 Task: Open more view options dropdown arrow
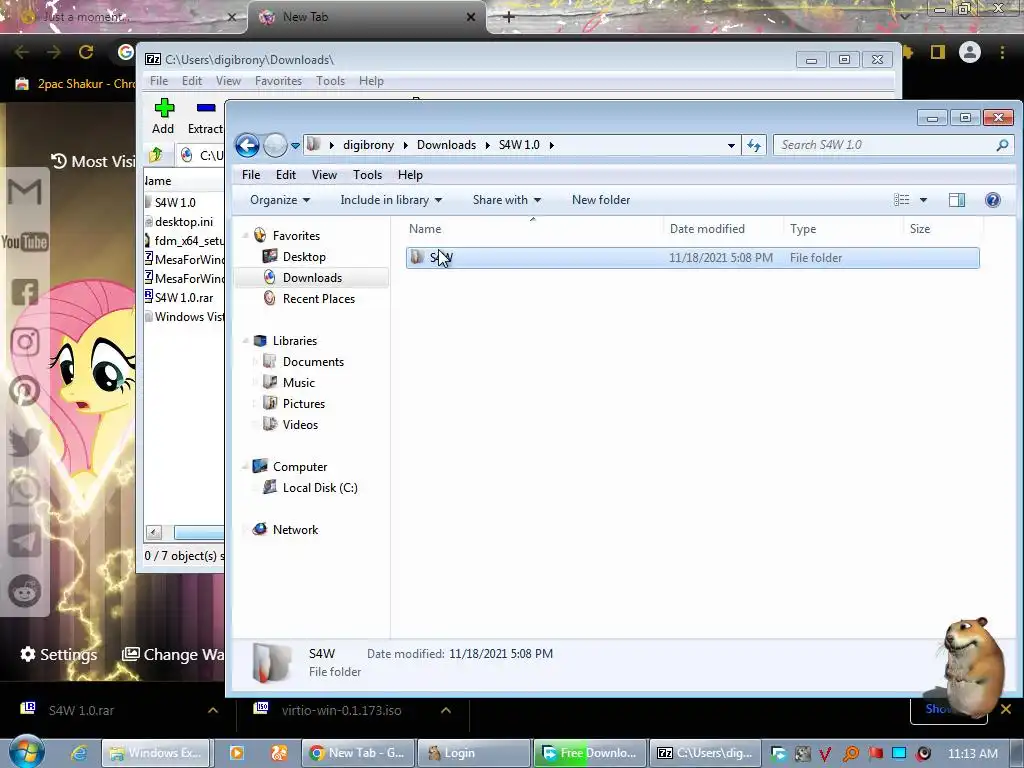pos(923,200)
